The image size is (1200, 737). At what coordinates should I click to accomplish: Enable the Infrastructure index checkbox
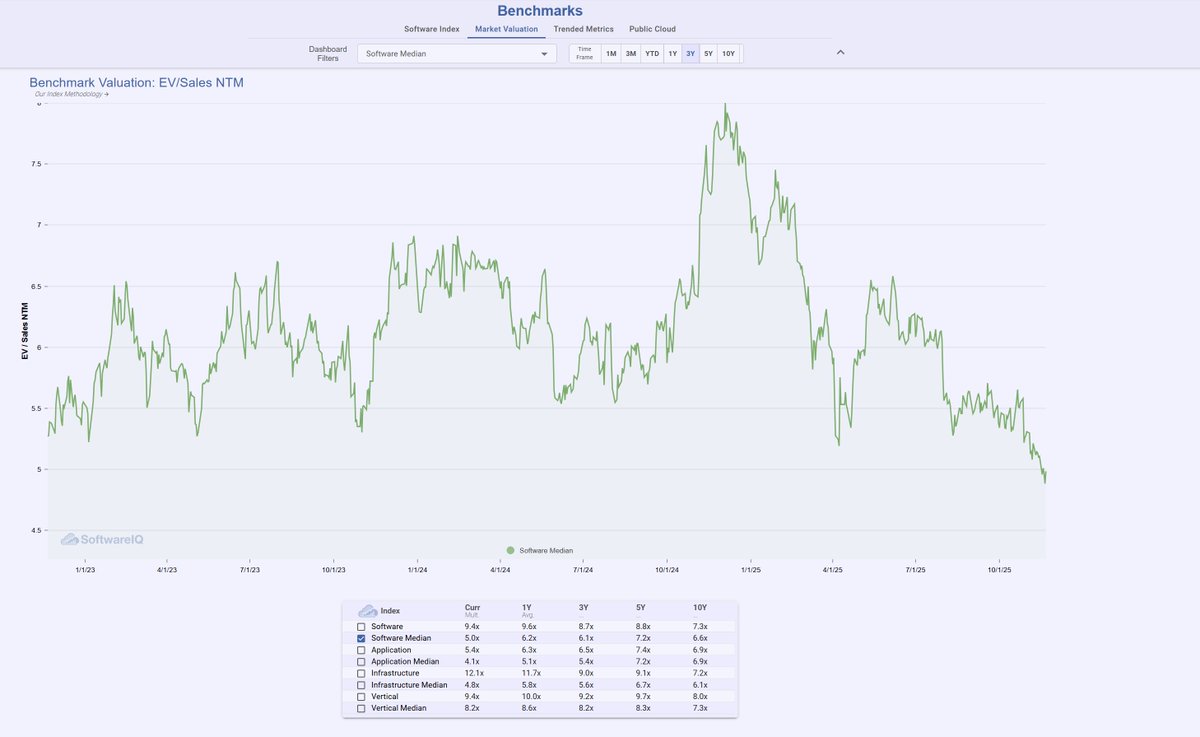click(x=360, y=673)
